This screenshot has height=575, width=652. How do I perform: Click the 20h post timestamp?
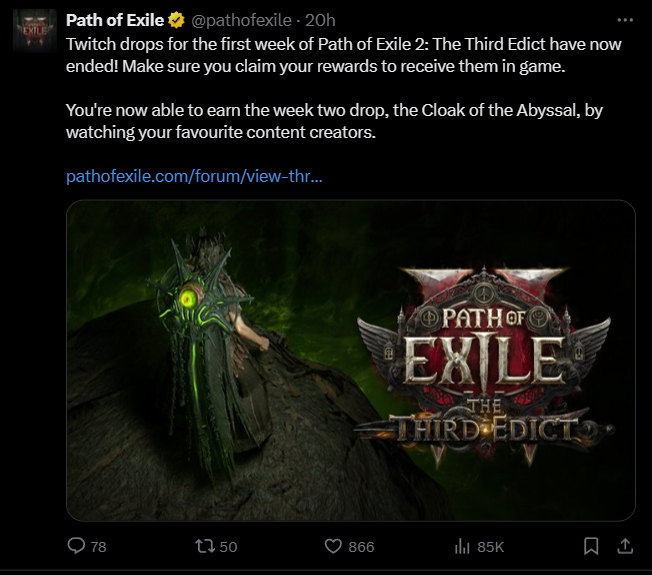(320, 20)
